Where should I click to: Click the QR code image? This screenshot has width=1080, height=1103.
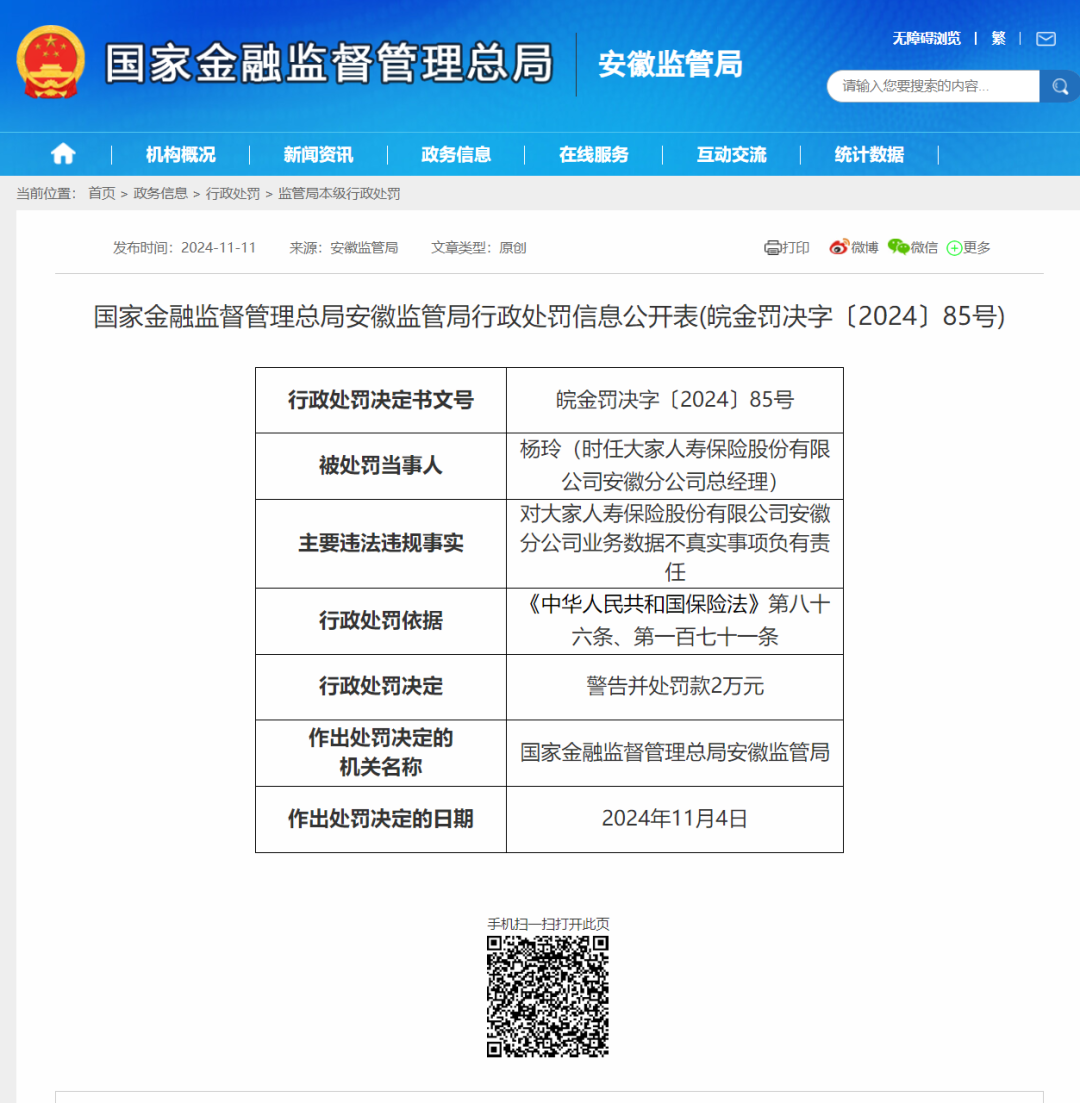547,996
